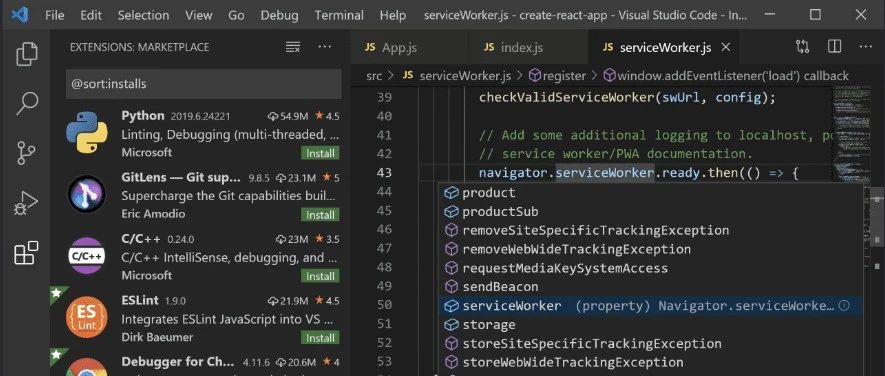Click Eric Amodio publisher name
This screenshot has width=885, height=376.
click(153, 214)
